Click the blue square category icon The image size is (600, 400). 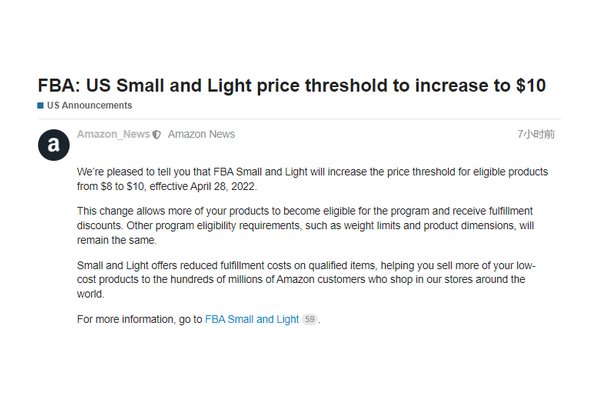coord(41,106)
